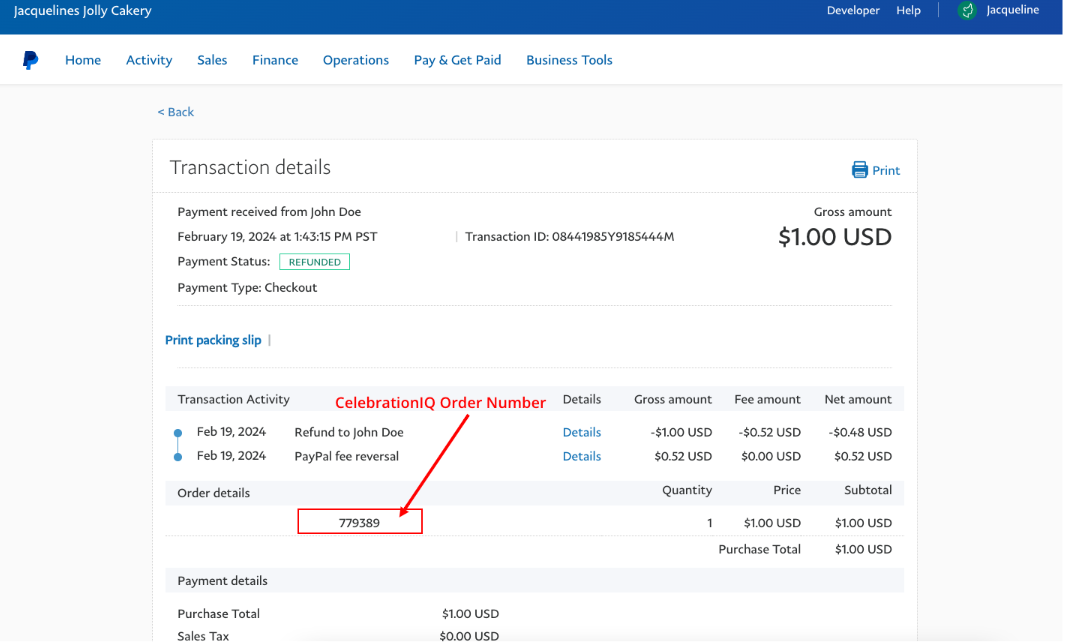Click the Jacqueline account name

click(x=1012, y=11)
